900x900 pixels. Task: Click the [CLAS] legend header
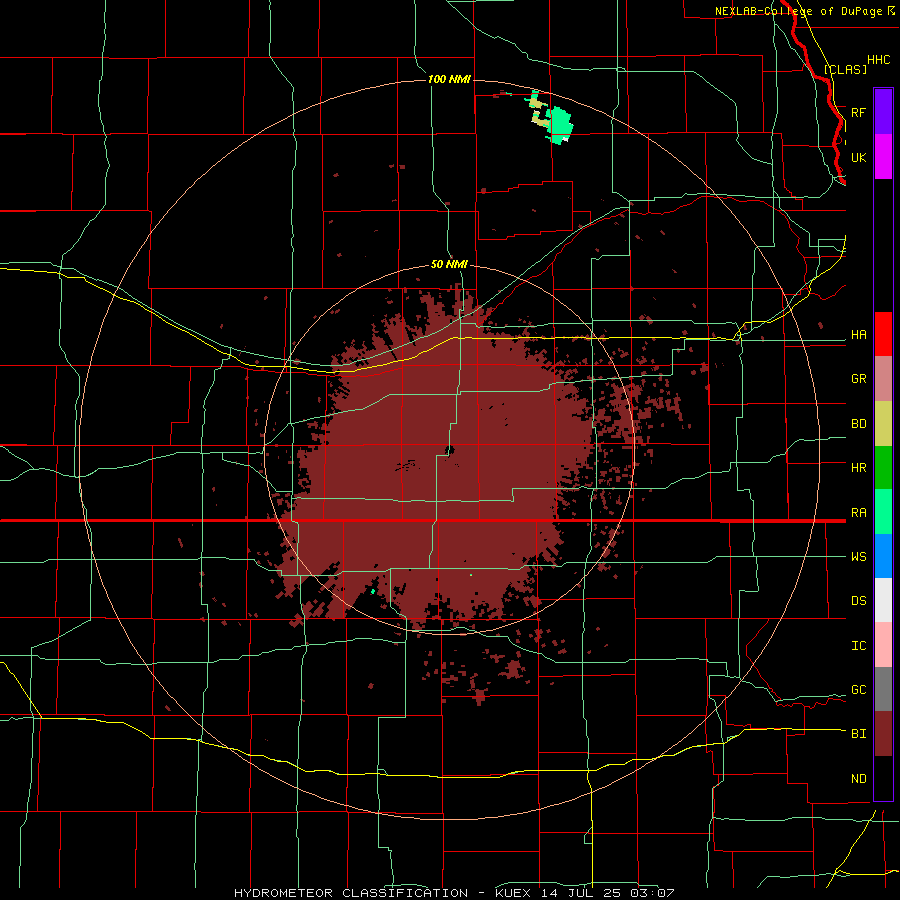pyautogui.click(x=845, y=69)
